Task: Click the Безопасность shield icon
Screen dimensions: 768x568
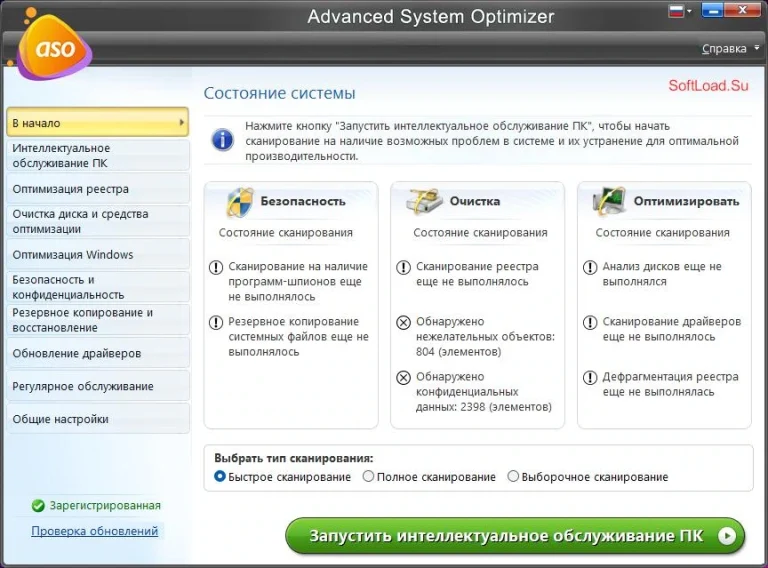Action: pos(240,201)
